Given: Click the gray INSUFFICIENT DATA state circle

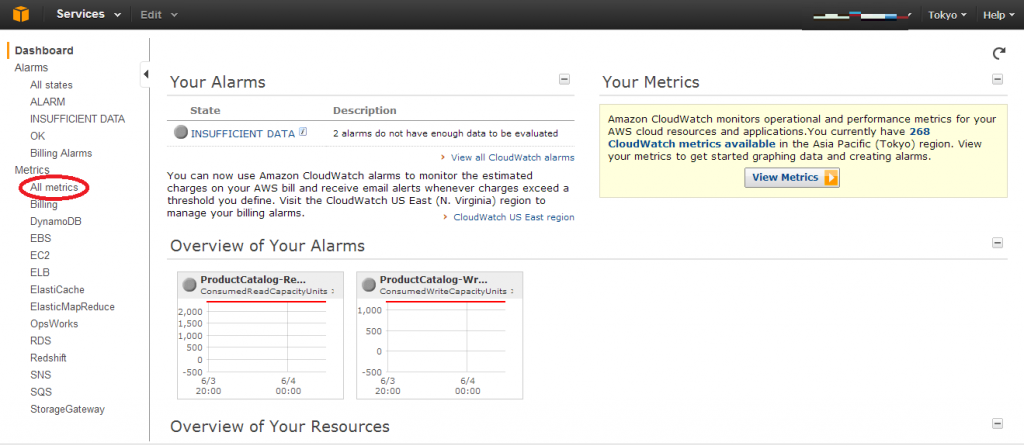Looking at the screenshot, I should tap(181, 133).
